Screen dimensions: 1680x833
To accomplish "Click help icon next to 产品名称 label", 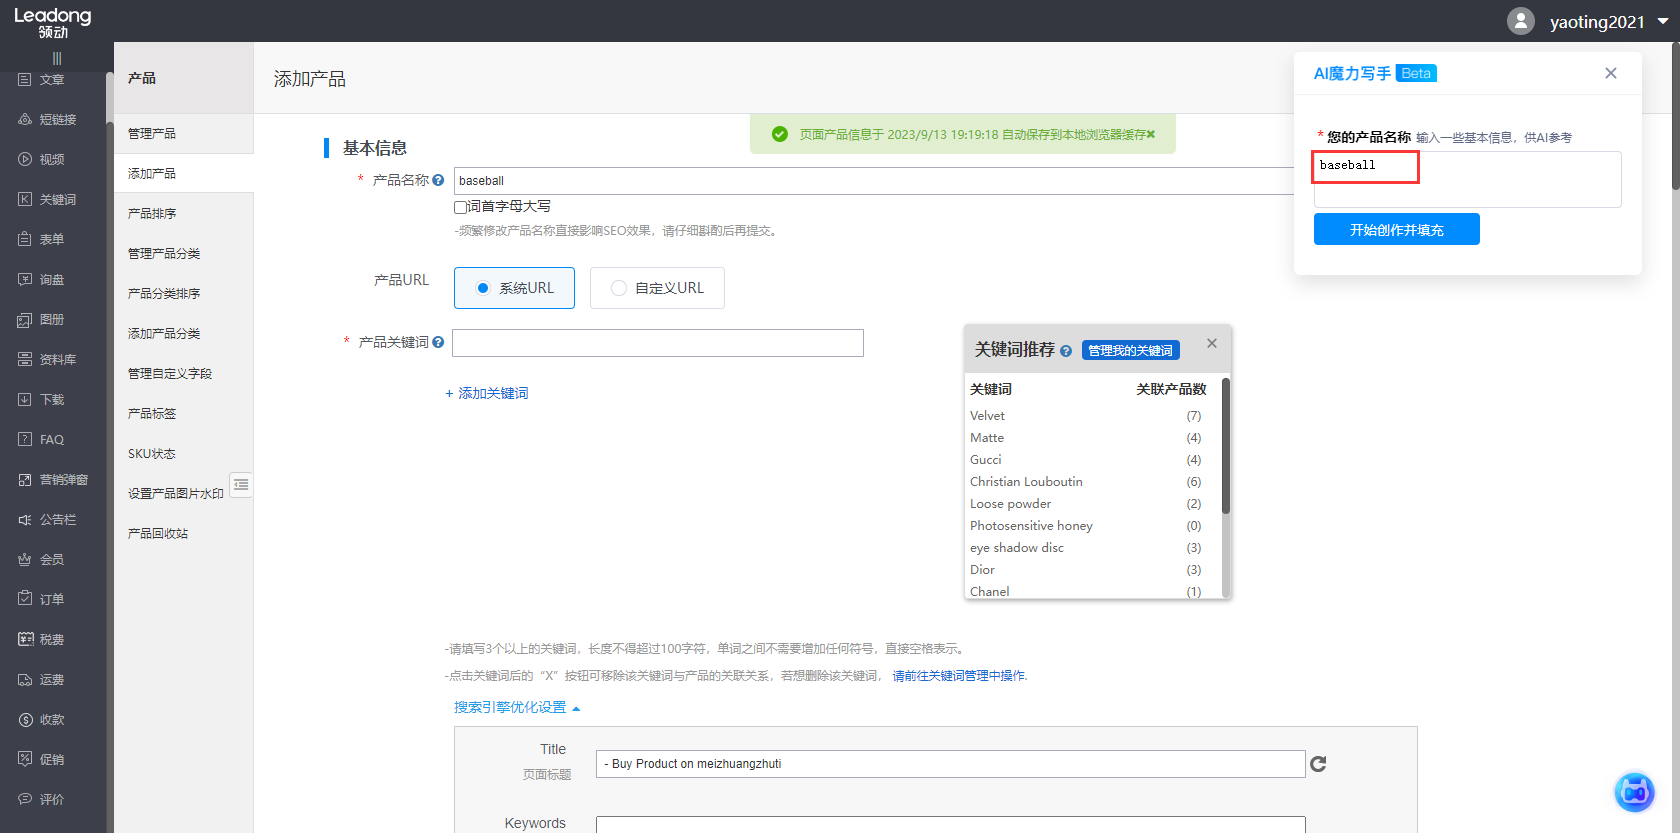I will tap(438, 180).
